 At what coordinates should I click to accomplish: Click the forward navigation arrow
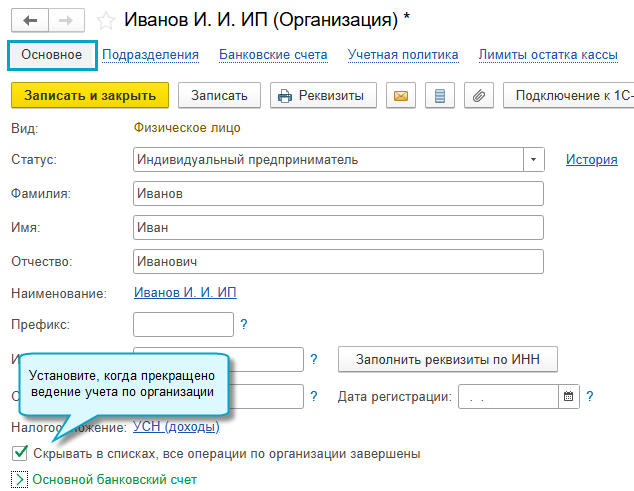point(66,20)
